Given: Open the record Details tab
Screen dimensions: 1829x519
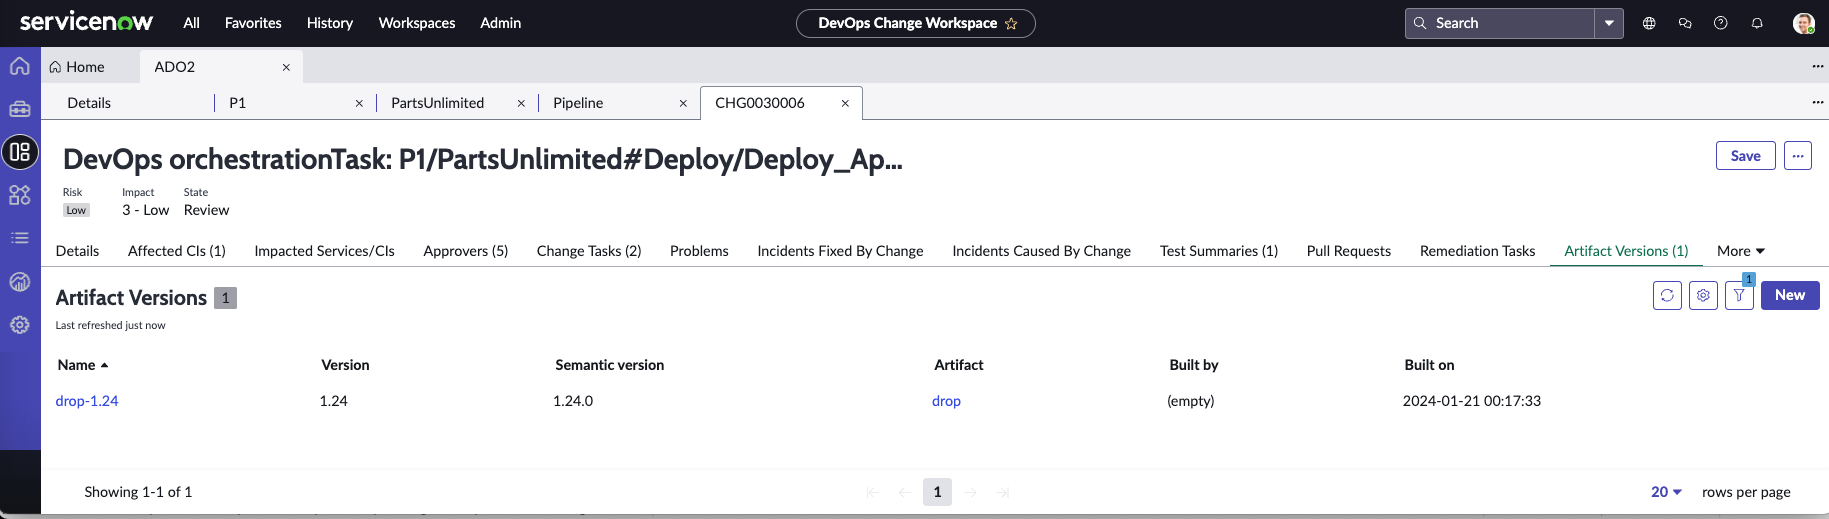Looking at the screenshot, I should click(78, 251).
